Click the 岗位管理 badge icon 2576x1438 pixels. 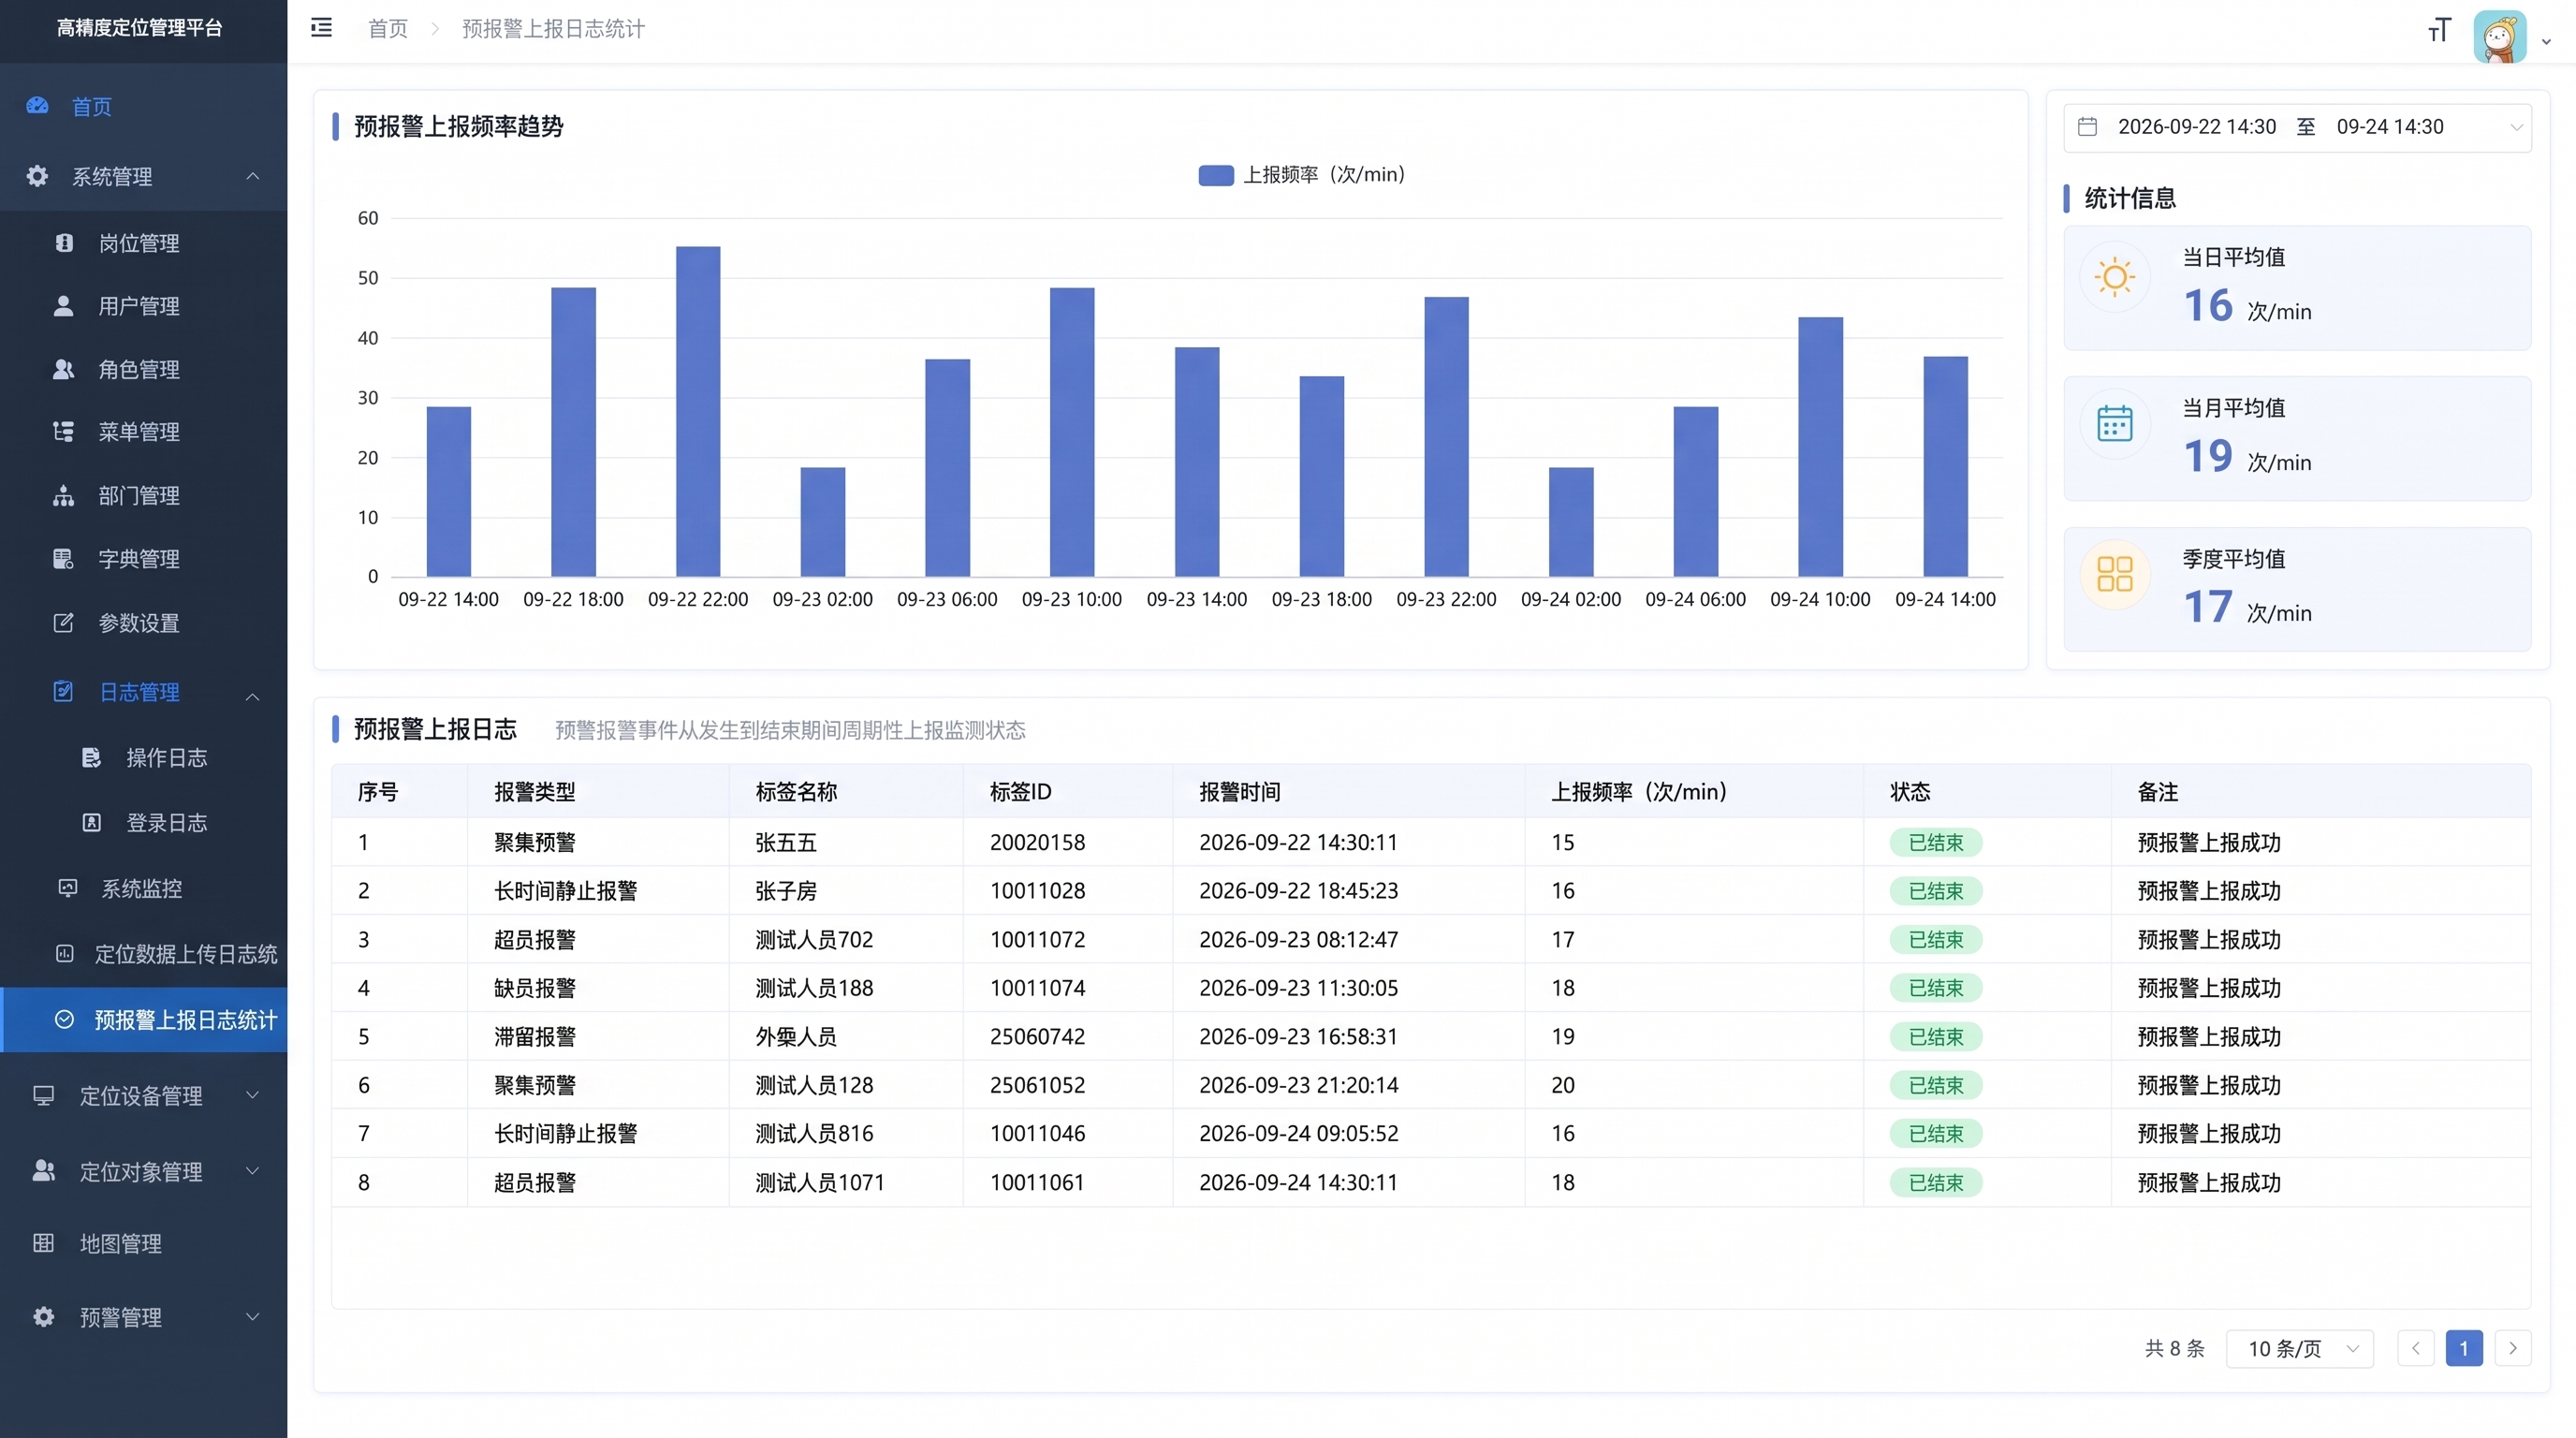[x=64, y=243]
